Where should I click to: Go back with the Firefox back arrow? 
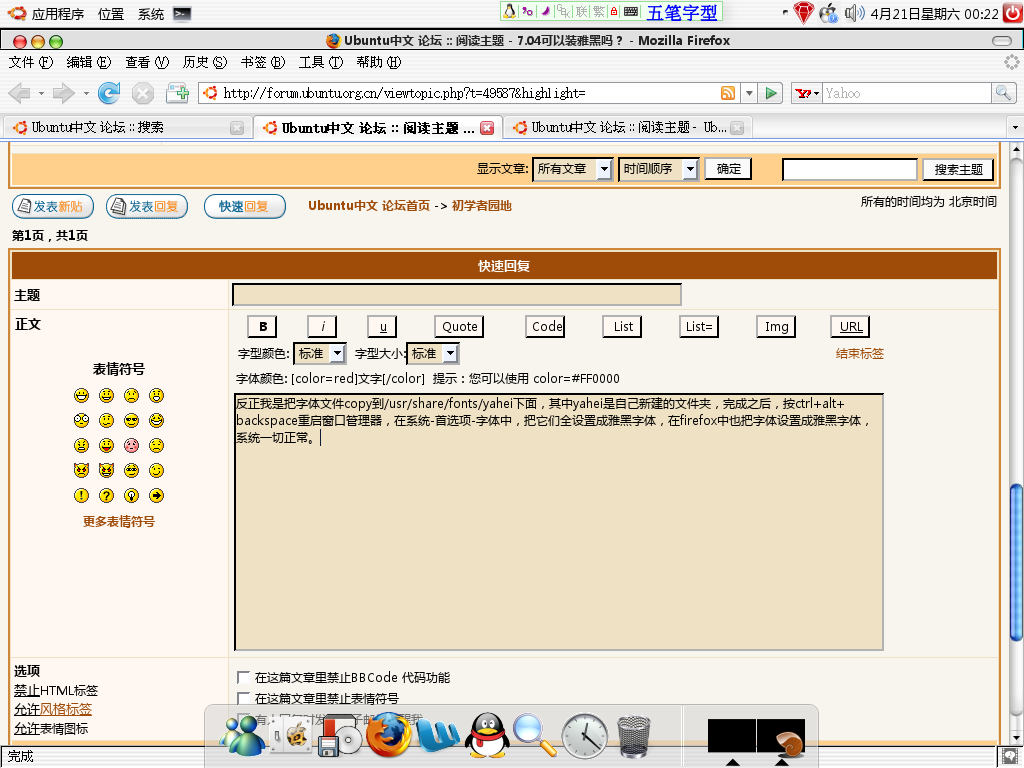[20, 93]
